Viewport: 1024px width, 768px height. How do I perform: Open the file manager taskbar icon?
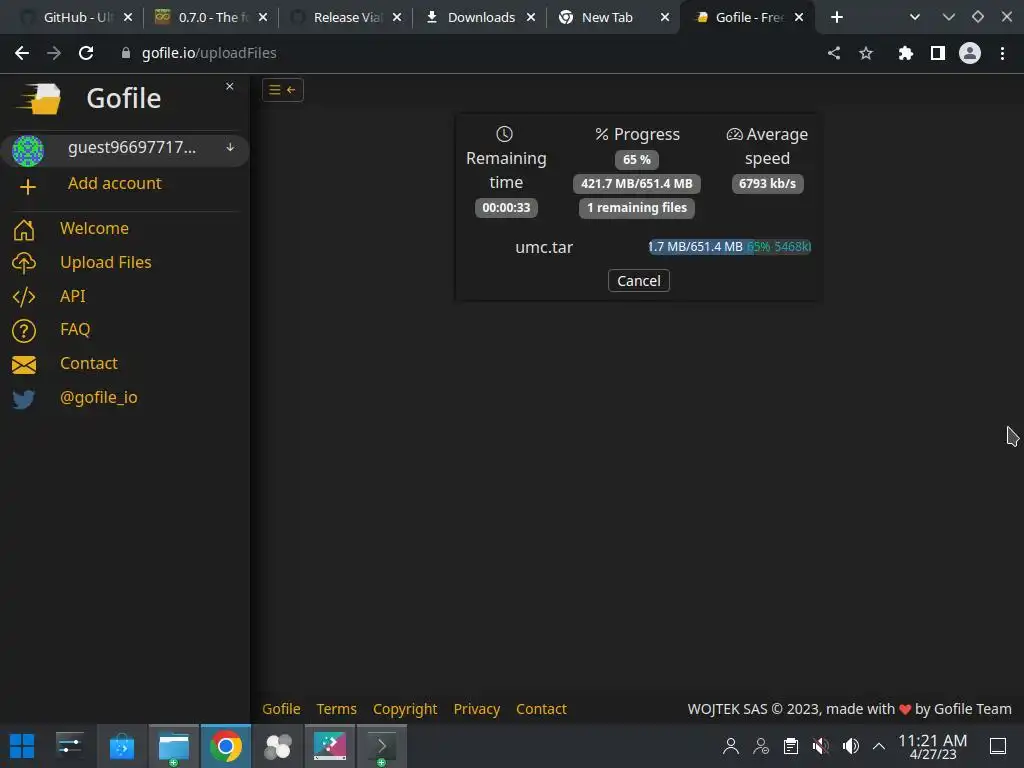[x=174, y=746]
